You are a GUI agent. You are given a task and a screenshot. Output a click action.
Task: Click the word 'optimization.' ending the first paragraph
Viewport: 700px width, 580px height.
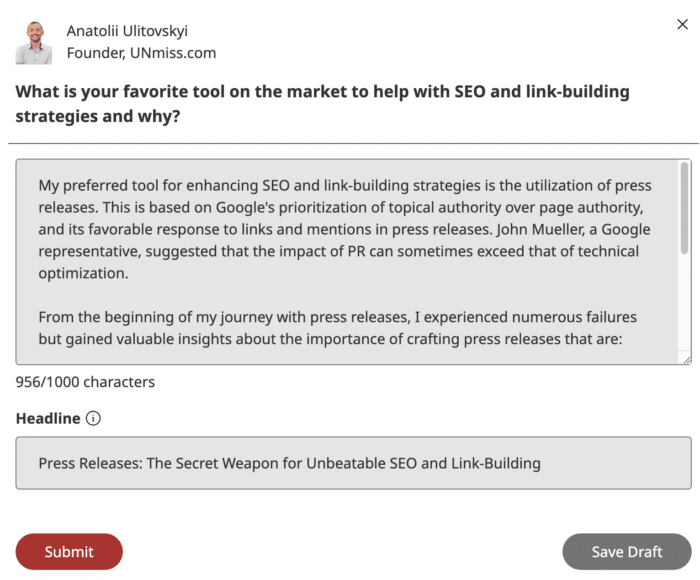point(83,273)
